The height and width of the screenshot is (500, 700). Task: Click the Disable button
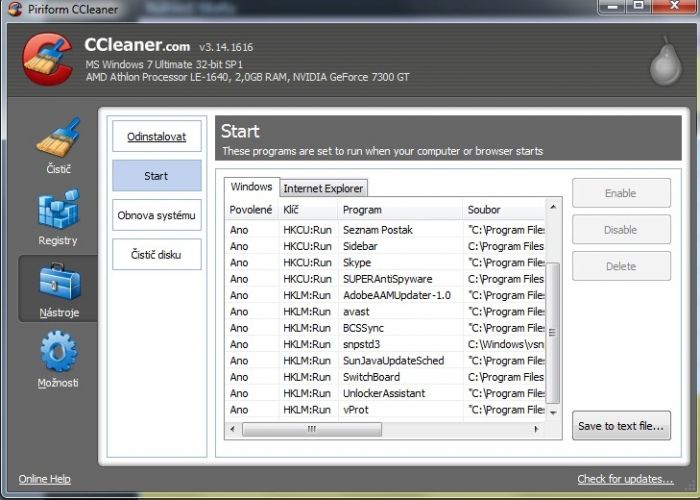coord(621,229)
